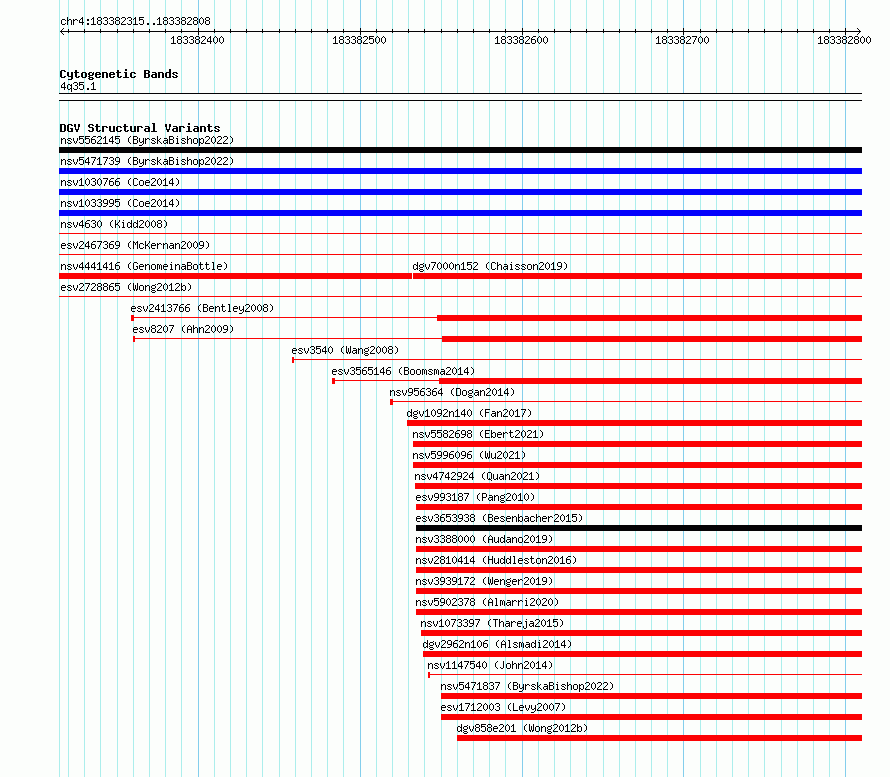Click the red nsv4441416 variant bar
Image resolution: width=890 pixels, height=777 pixels.
click(x=236, y=276)
